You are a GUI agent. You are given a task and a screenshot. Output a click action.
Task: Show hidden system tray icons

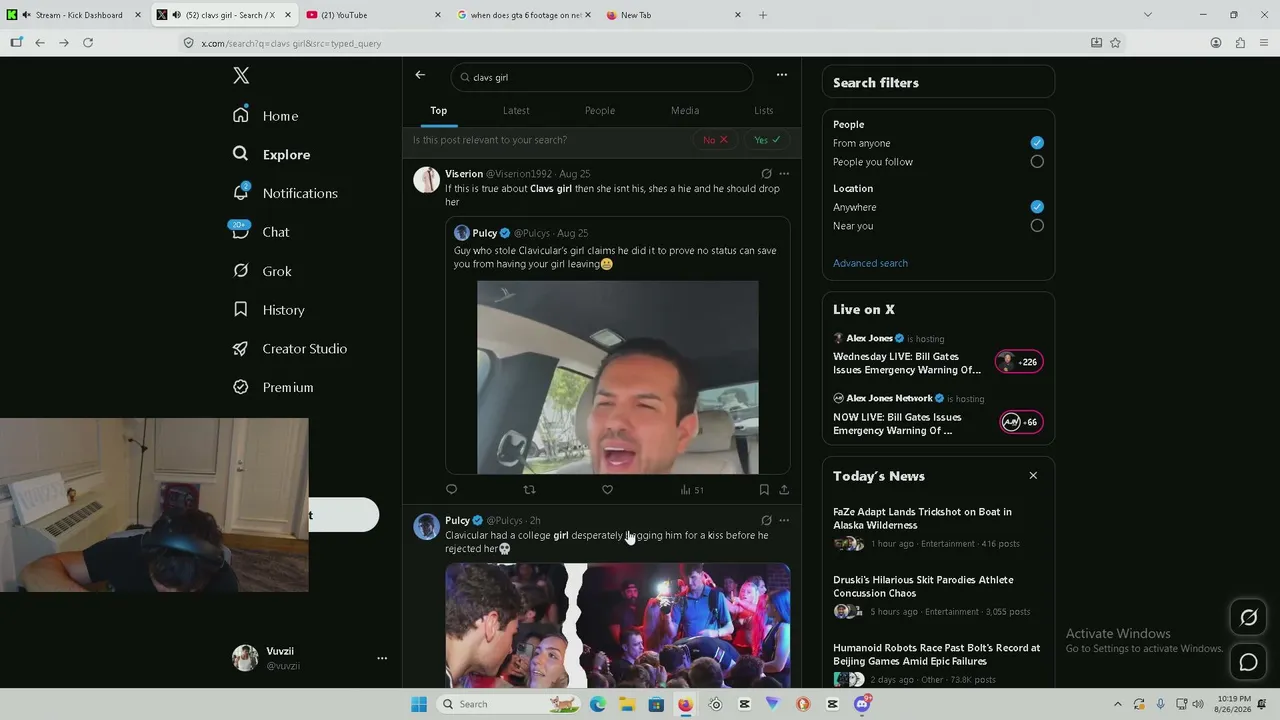coord(1117,704)
